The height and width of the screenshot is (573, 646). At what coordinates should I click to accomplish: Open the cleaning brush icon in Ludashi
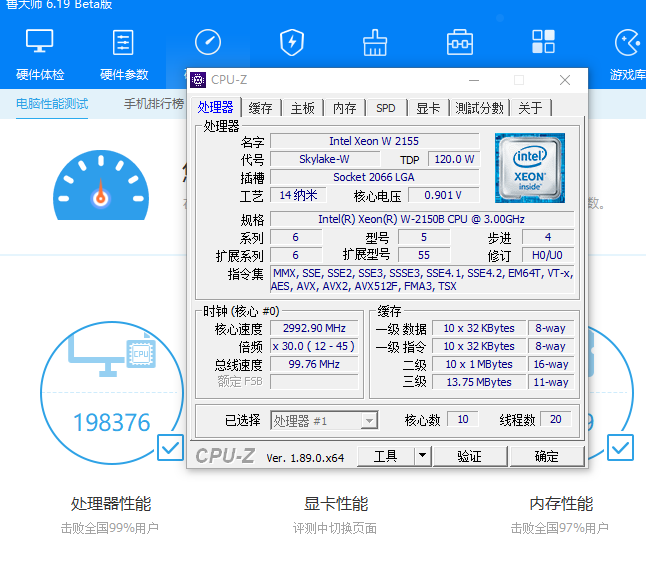pos(375,42)
